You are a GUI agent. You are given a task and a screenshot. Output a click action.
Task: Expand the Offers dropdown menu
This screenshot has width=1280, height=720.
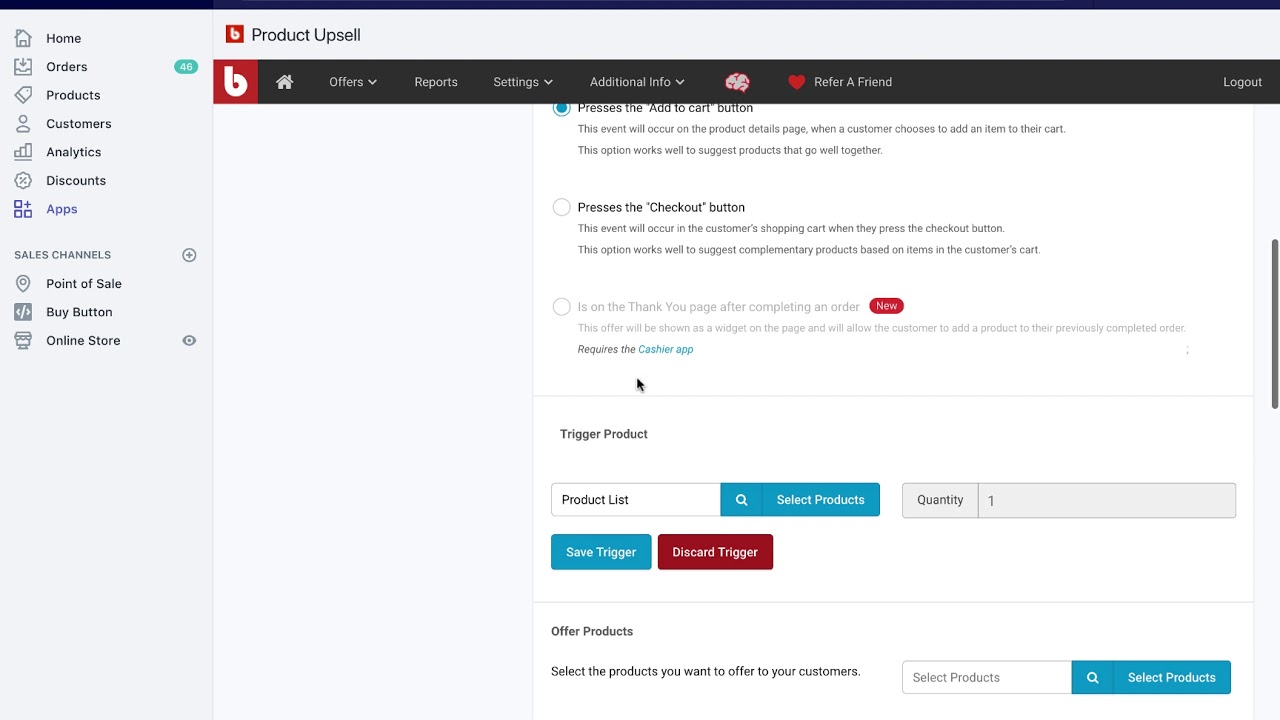[x=353, y=82]
